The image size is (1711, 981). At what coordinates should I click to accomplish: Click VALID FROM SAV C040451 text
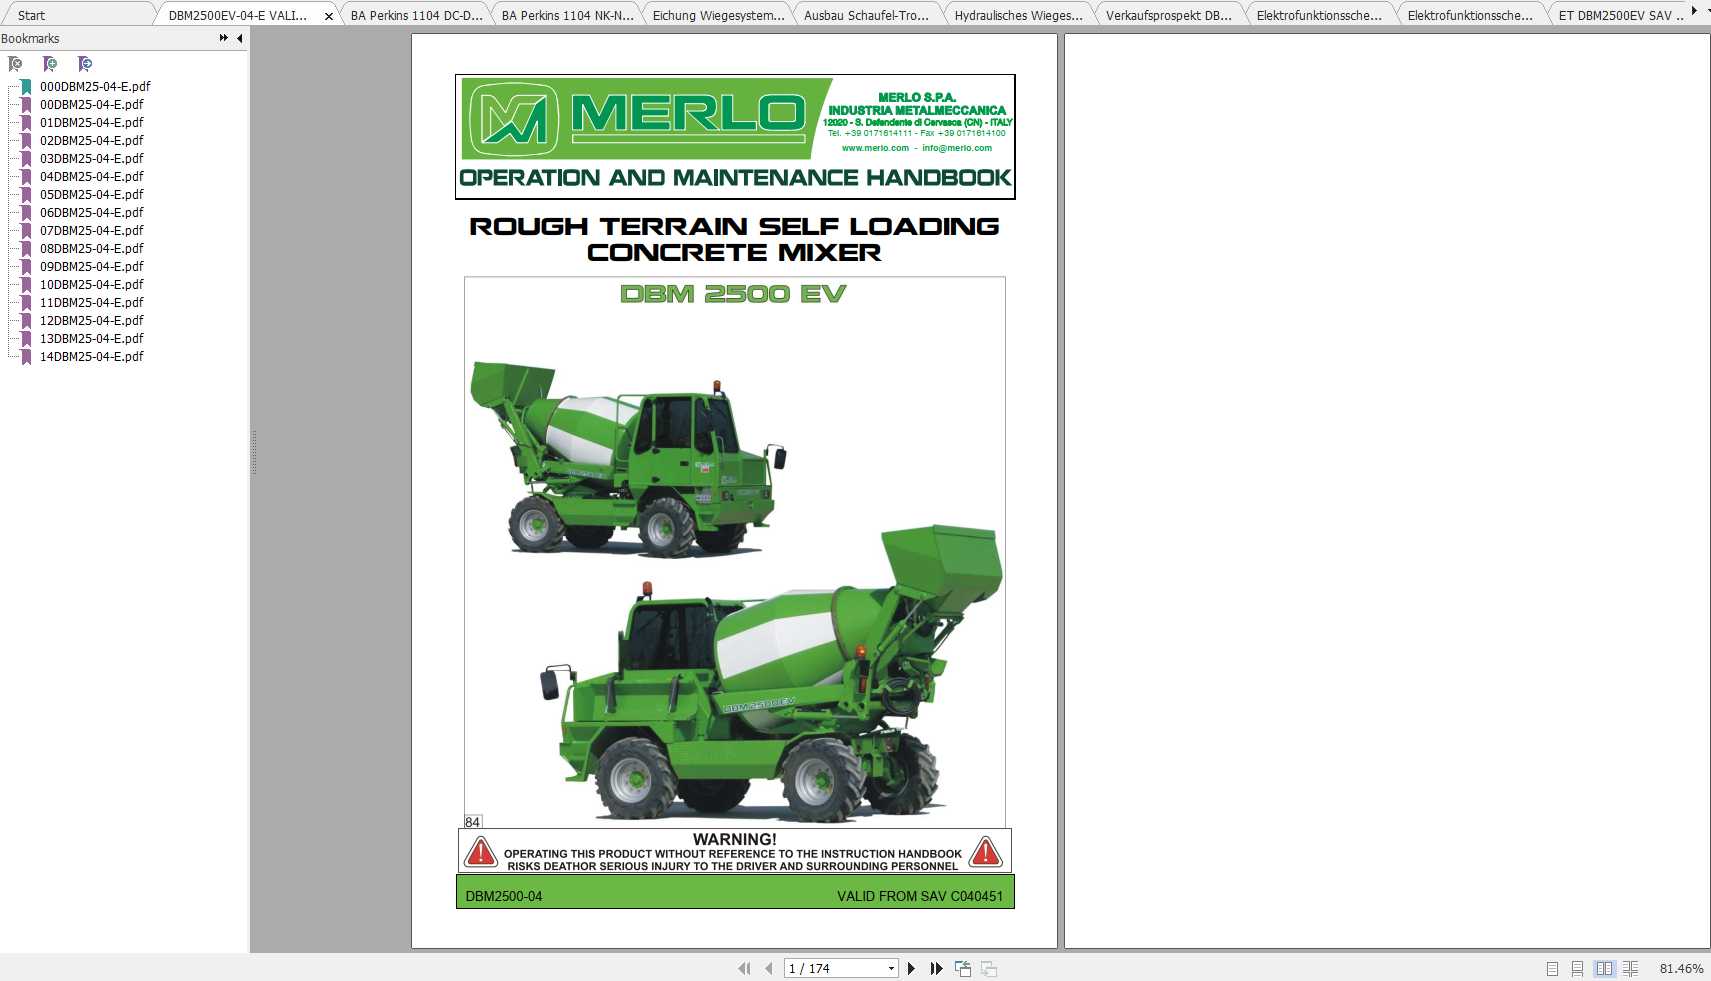tap(920, 896)
